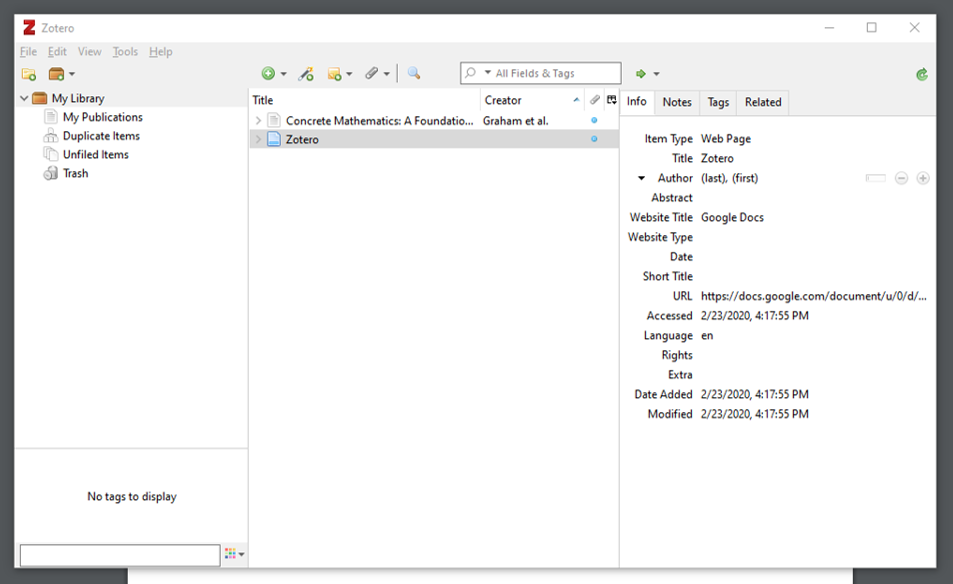Switch to the Notes tab
Image resolution: width=953 pixels, height=584 pixels.
coord(677,102)
